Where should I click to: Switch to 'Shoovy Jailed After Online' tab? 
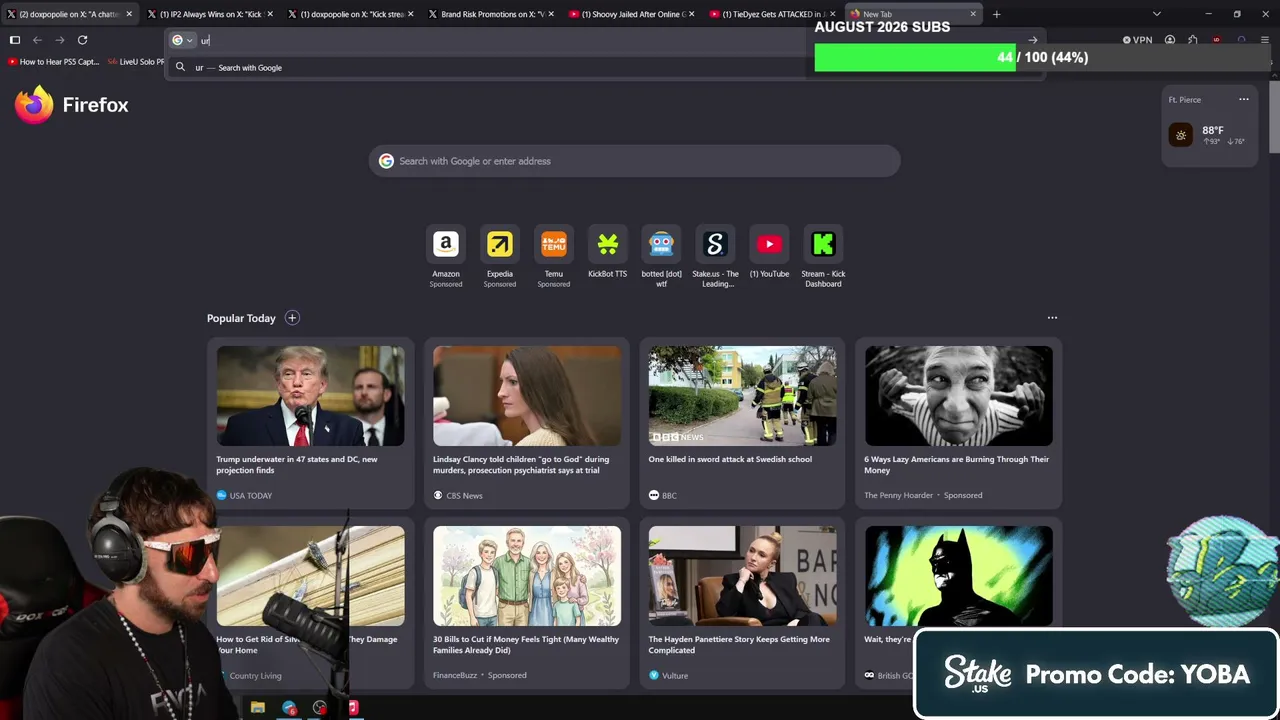[x=632, y=14]
